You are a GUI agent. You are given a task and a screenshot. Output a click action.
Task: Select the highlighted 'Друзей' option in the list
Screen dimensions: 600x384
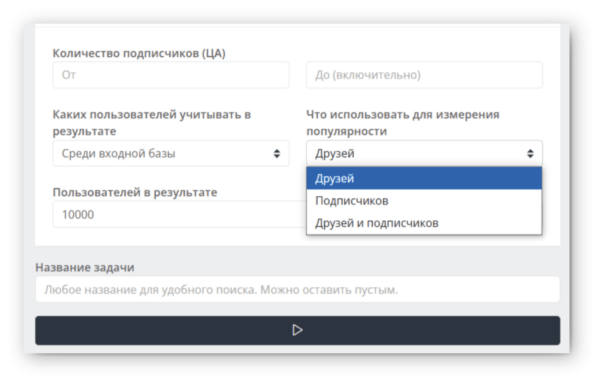(x=424, y=178)
